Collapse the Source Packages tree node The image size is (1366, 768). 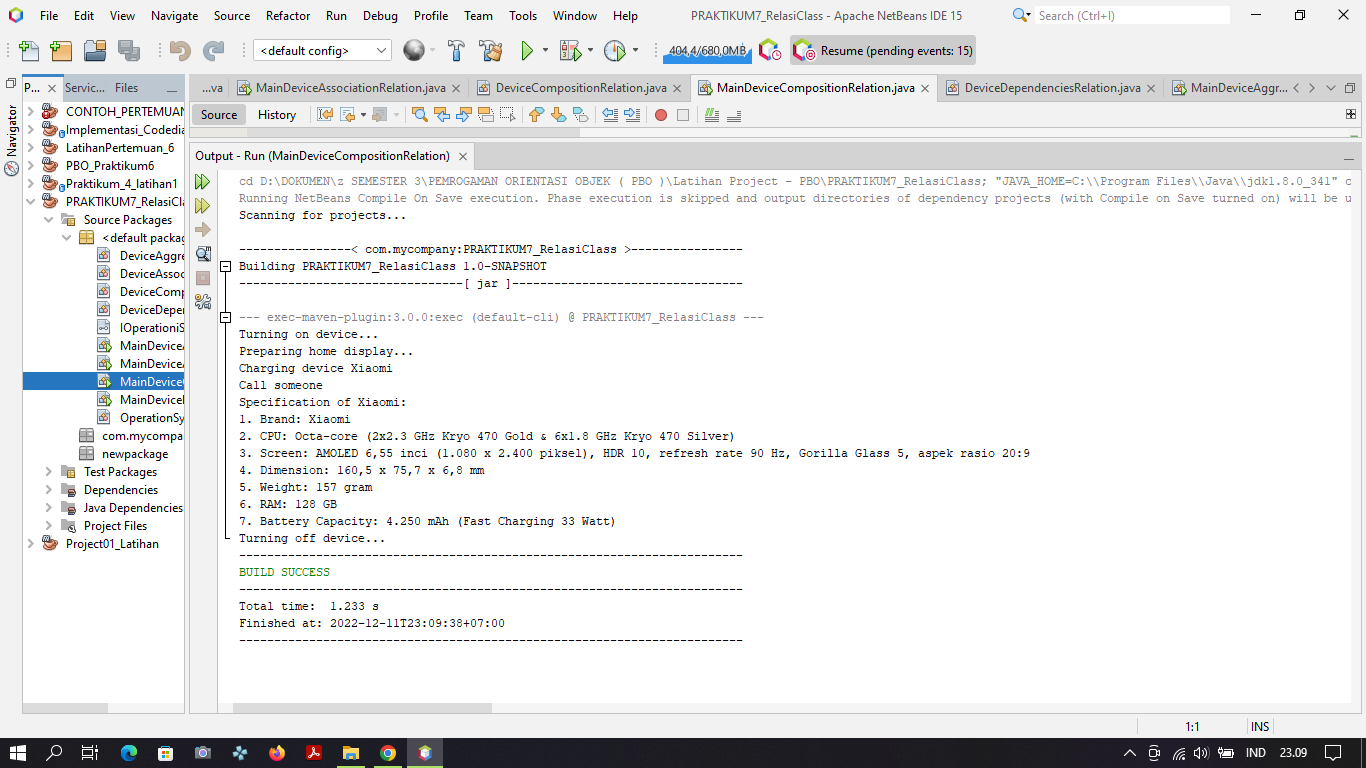point(48,220)
